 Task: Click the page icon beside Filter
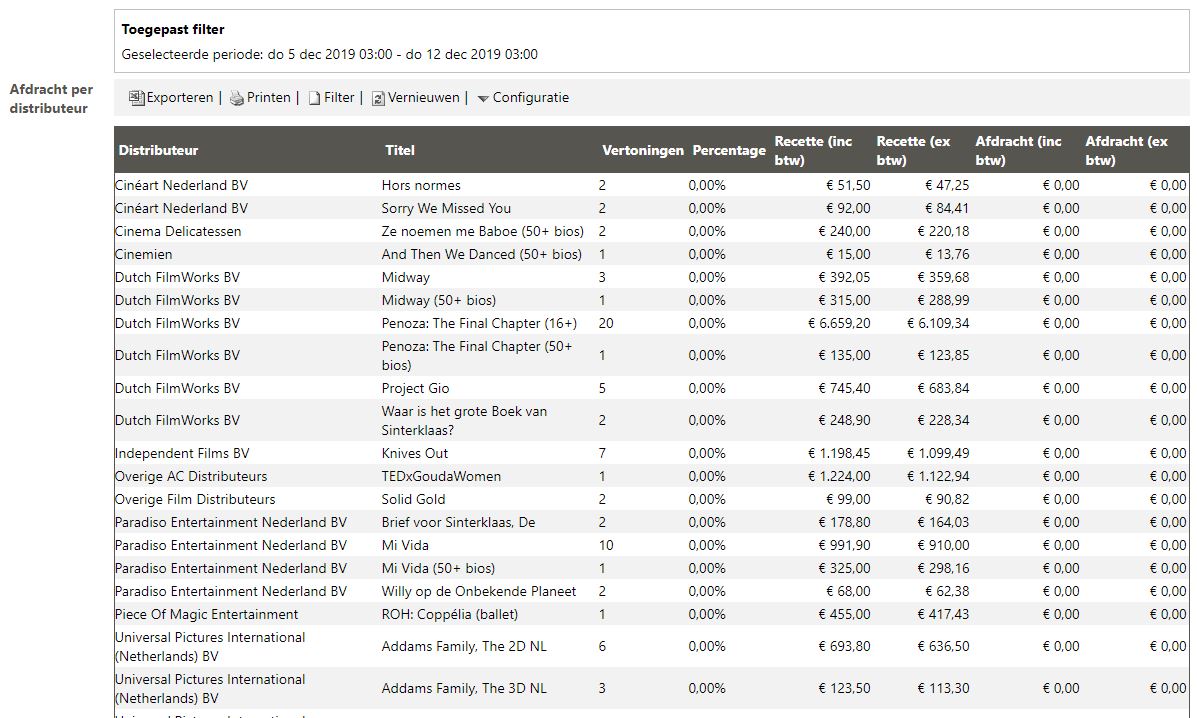pos(315,98)
